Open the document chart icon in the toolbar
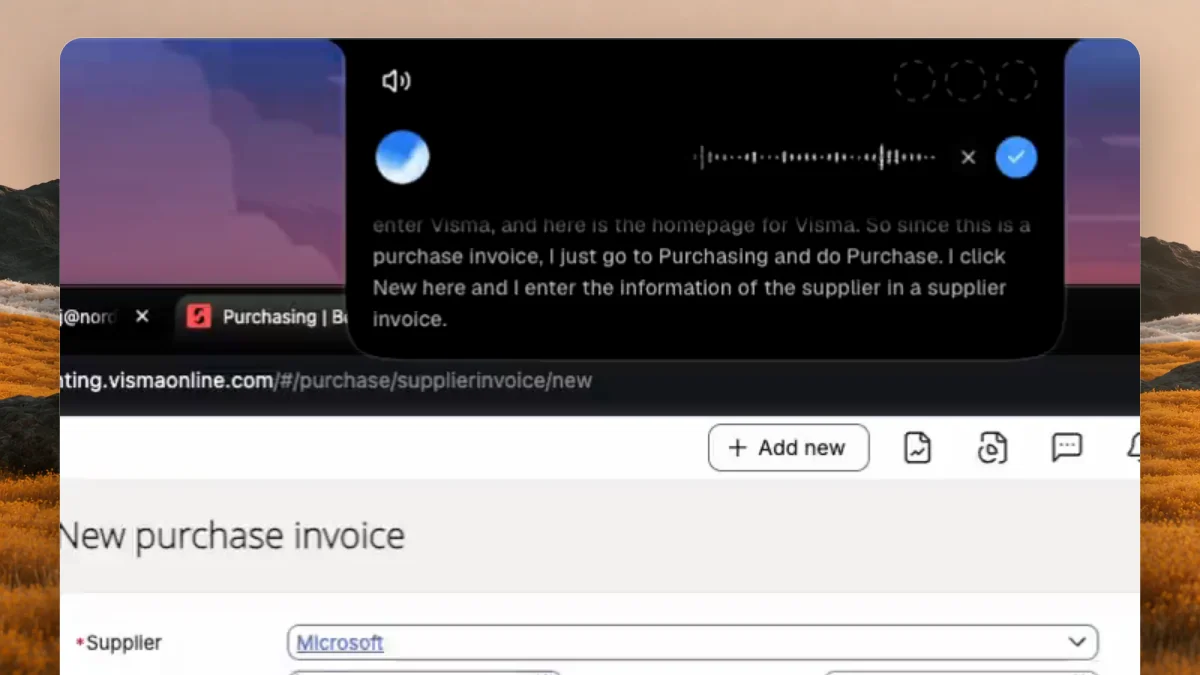1200x675 pixels. tap(917, 448)
